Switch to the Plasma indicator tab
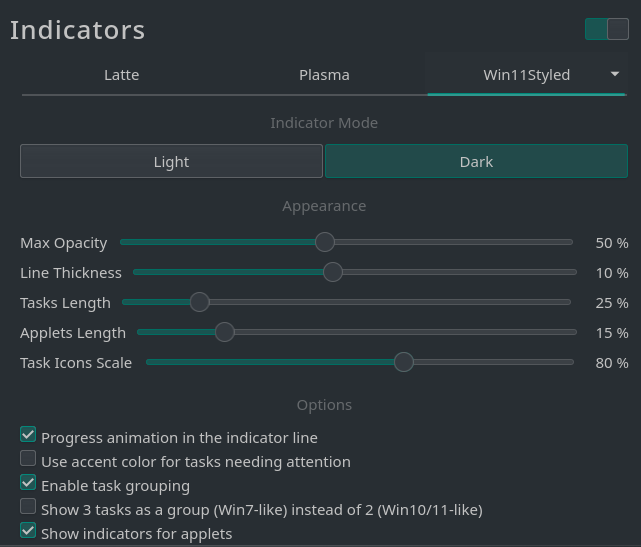 point(324,75)
